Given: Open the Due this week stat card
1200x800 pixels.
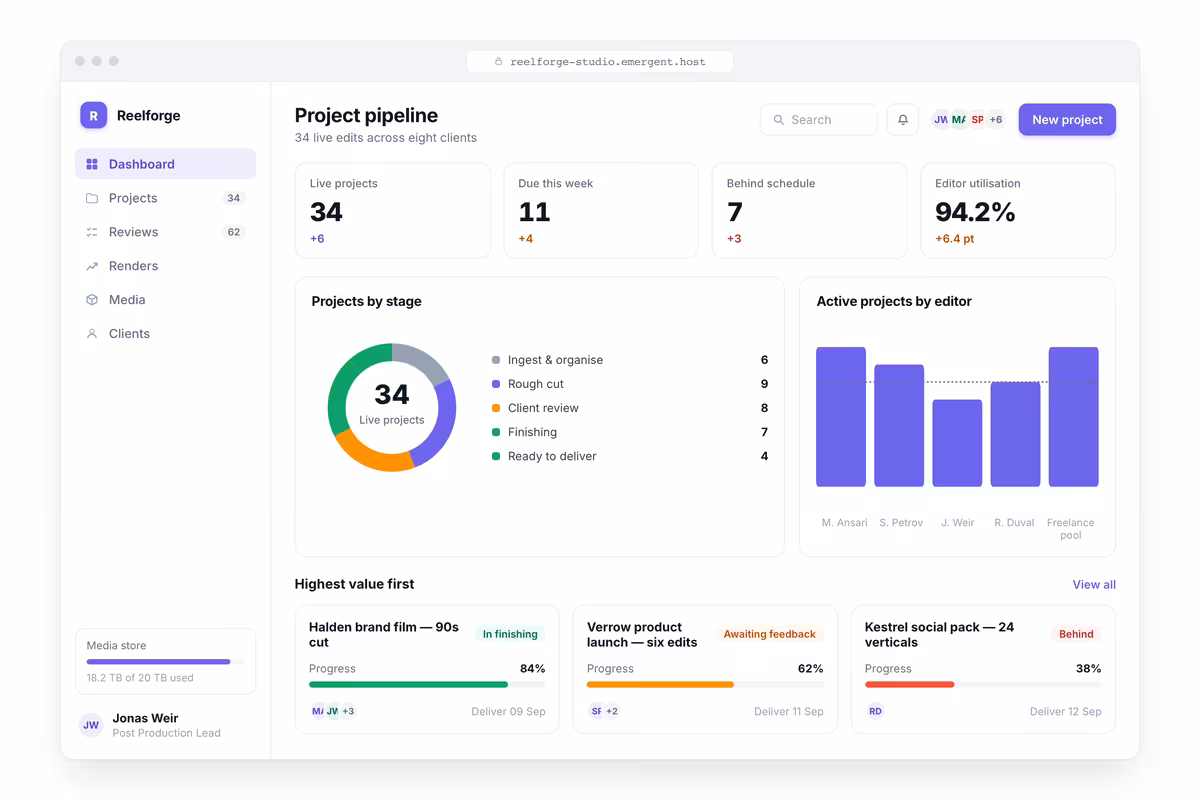Looking at the screenshot, I should [x=601, y=211].
